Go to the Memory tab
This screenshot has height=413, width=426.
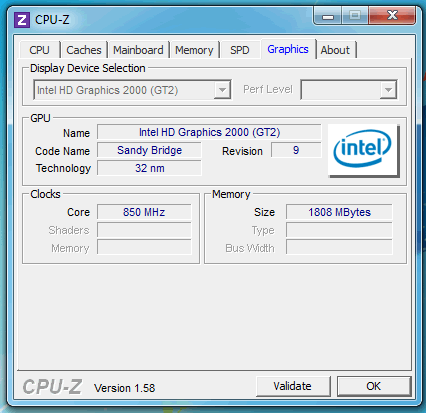coord(194,50)
